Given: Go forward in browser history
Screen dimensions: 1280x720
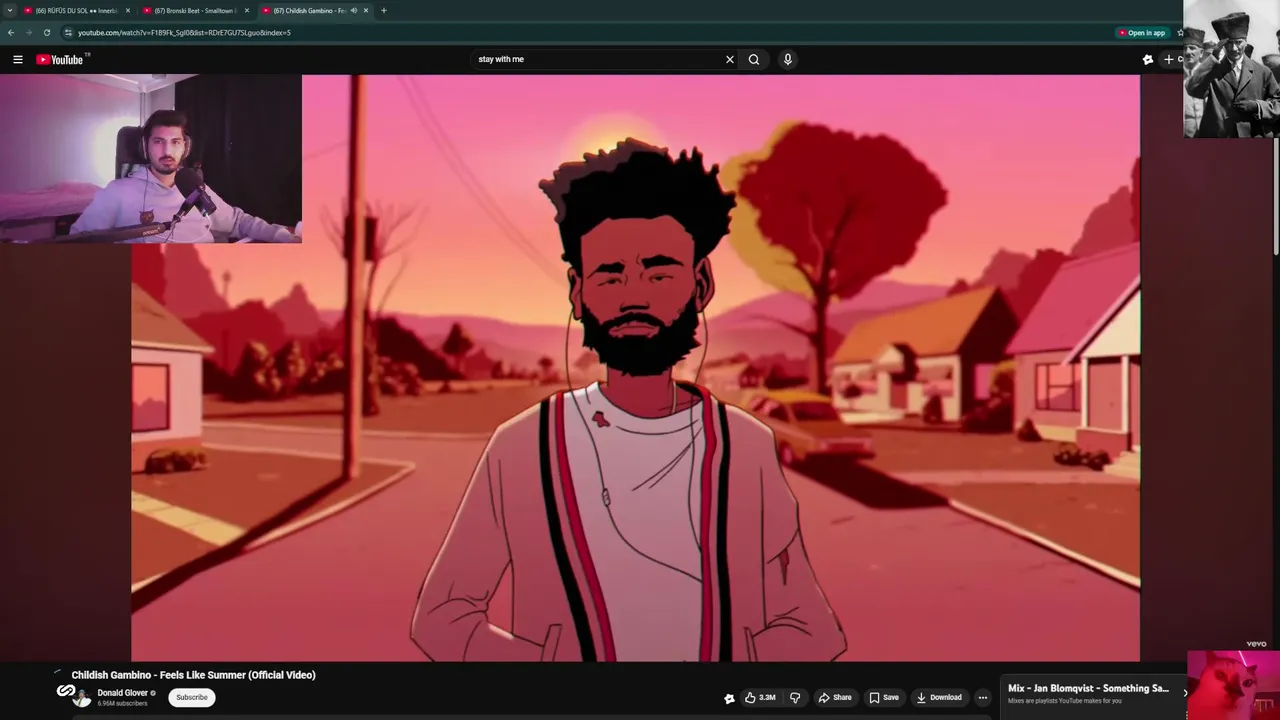Looking at the screenshot, I should pos(28,32).
